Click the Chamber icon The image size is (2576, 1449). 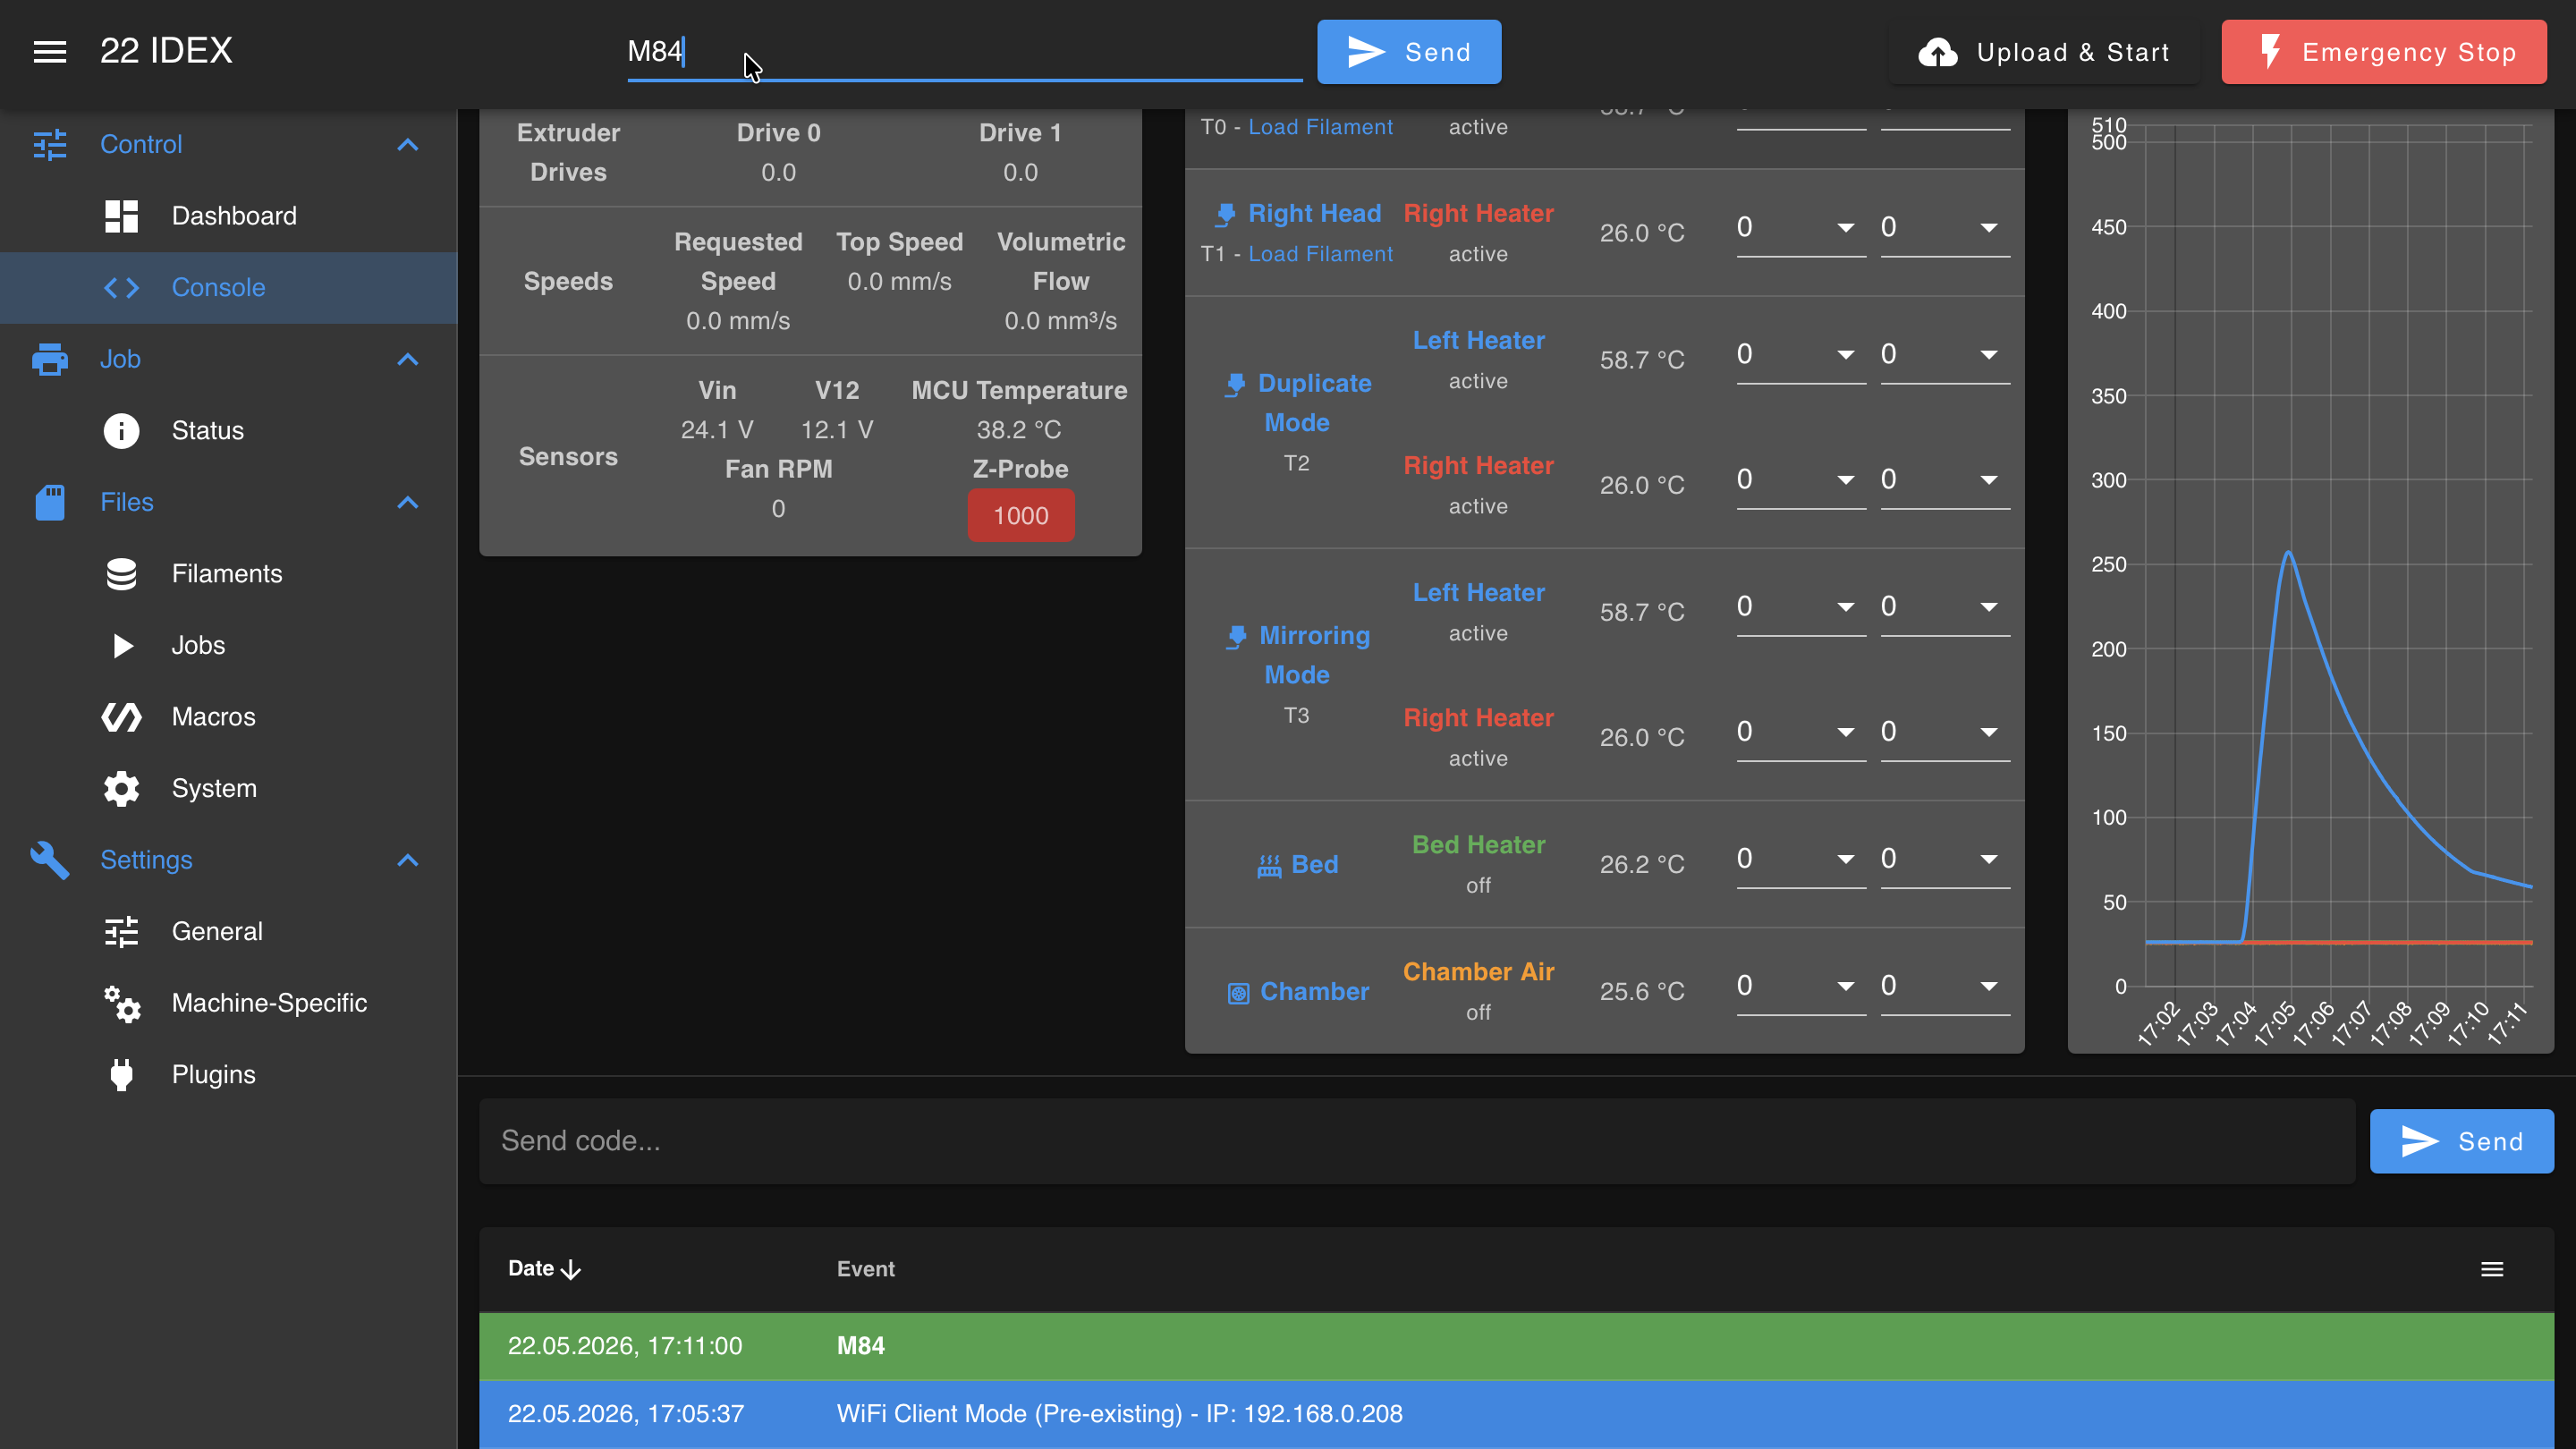pos(1238,992)
